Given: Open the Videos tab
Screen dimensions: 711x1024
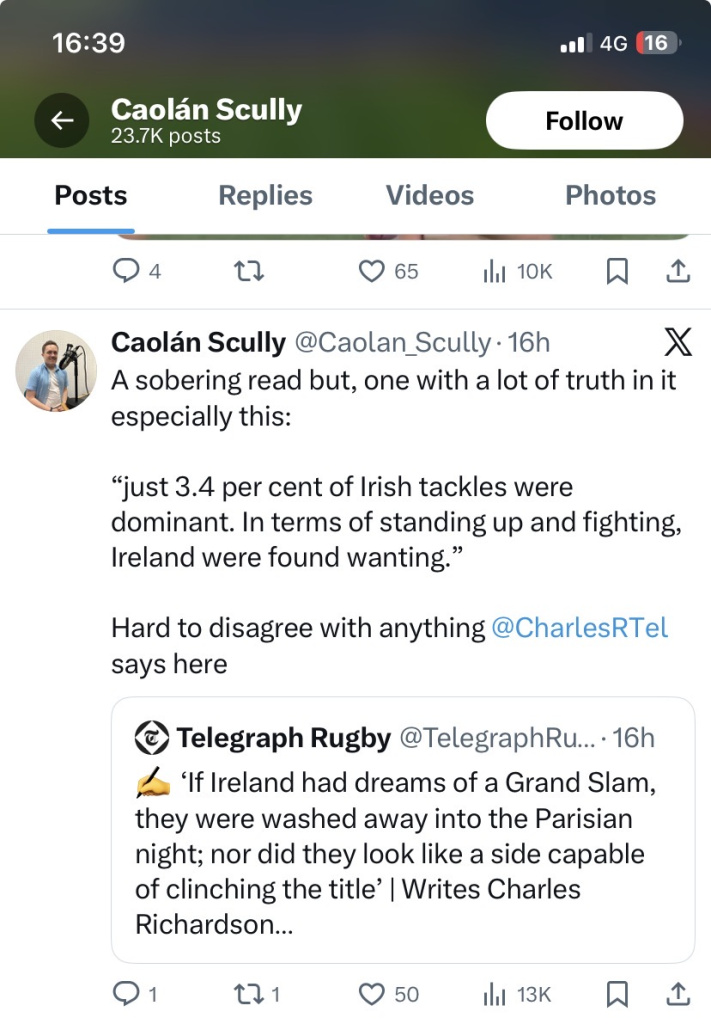Looking at the screenshot, I should (430, 195).
